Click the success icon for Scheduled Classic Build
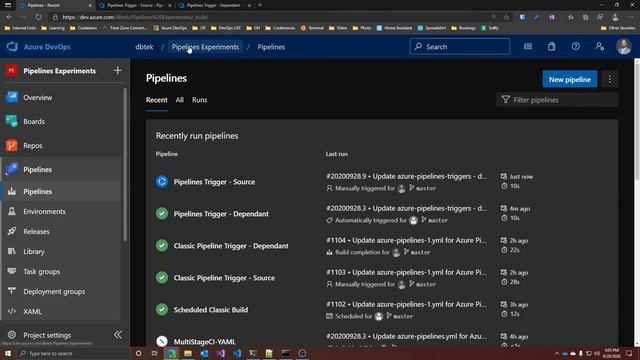 coord(162,309)
